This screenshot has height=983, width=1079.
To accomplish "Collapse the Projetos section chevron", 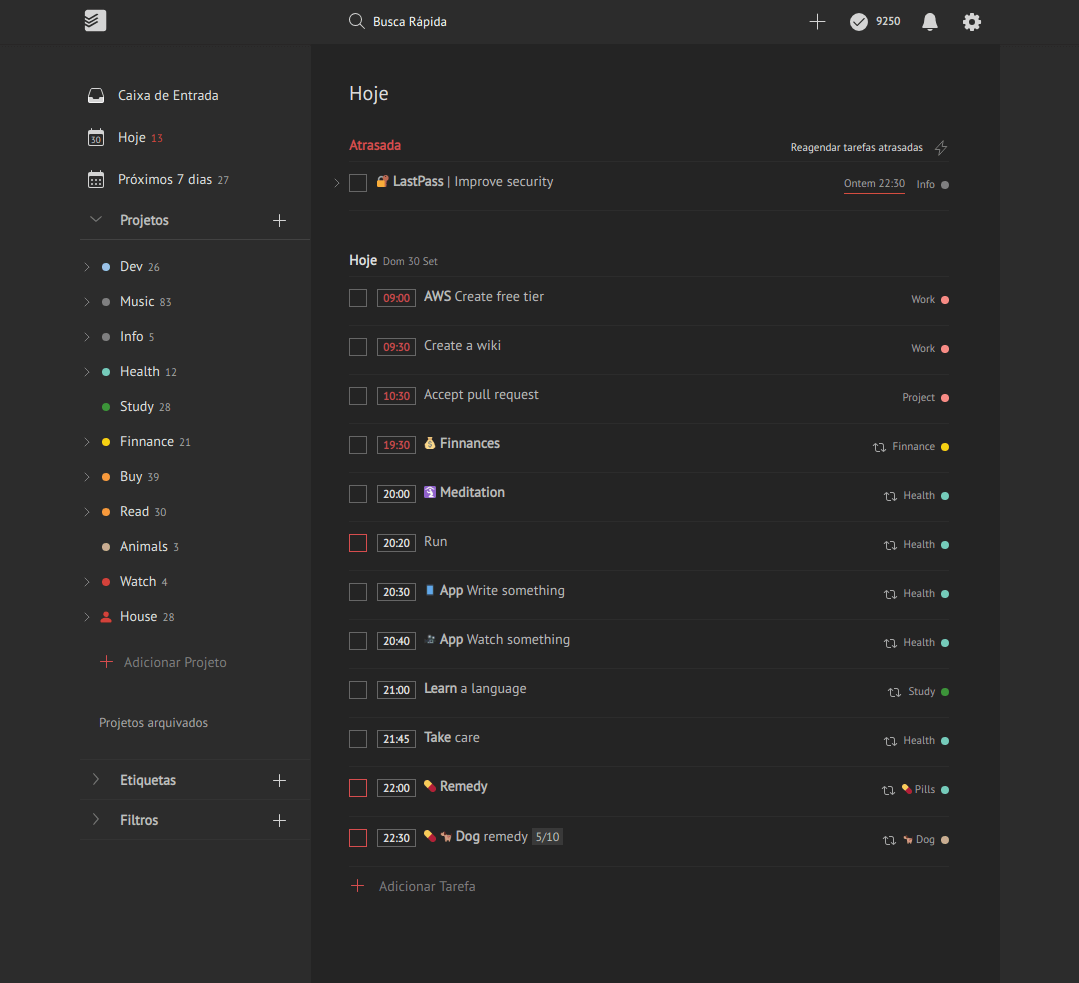I will click(95, 219).
